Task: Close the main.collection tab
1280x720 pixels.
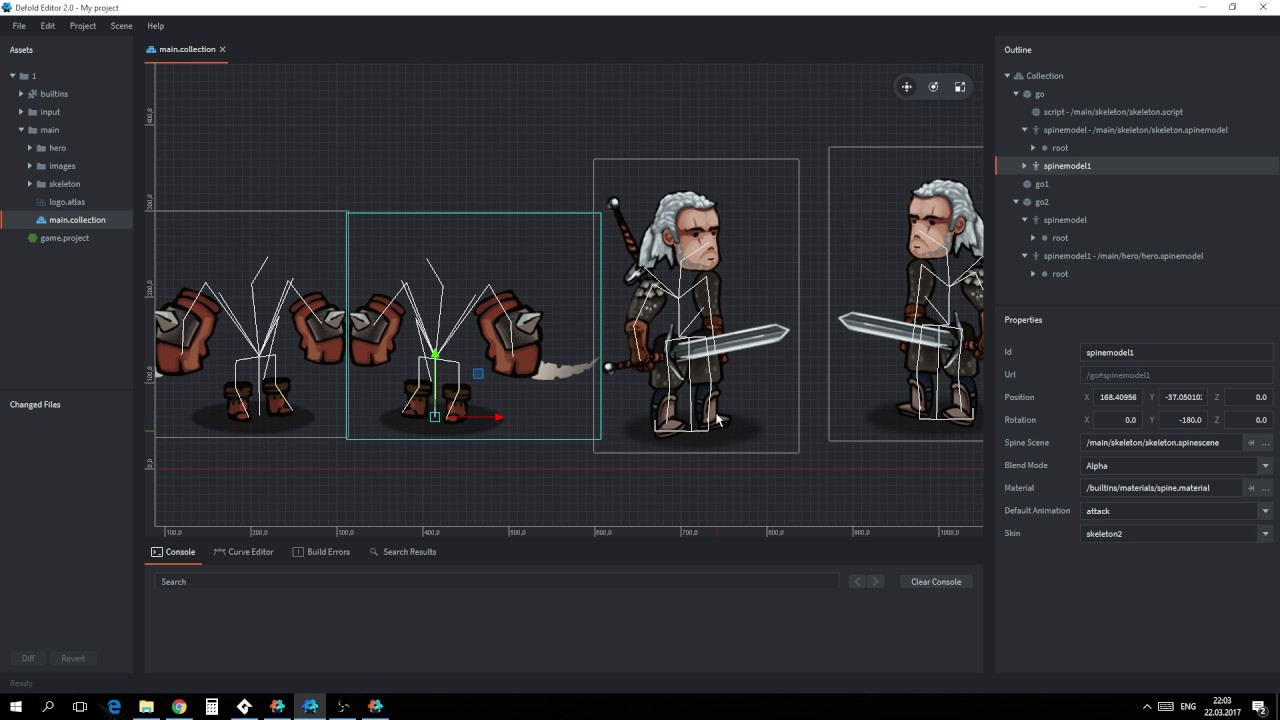Action: coord(223,49)
